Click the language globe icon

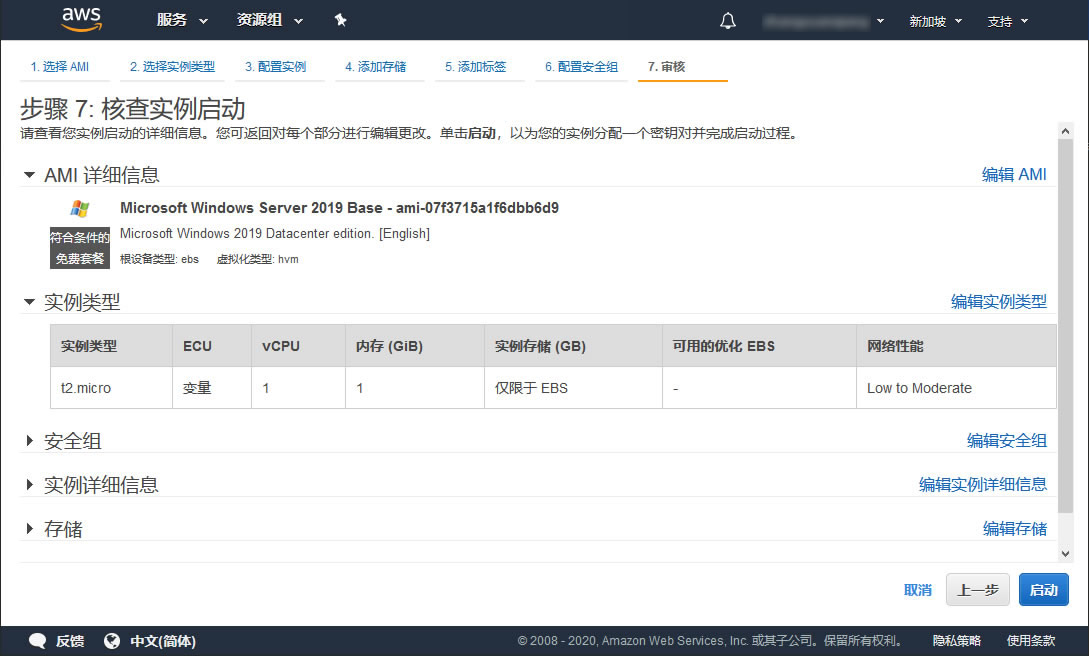111,641
